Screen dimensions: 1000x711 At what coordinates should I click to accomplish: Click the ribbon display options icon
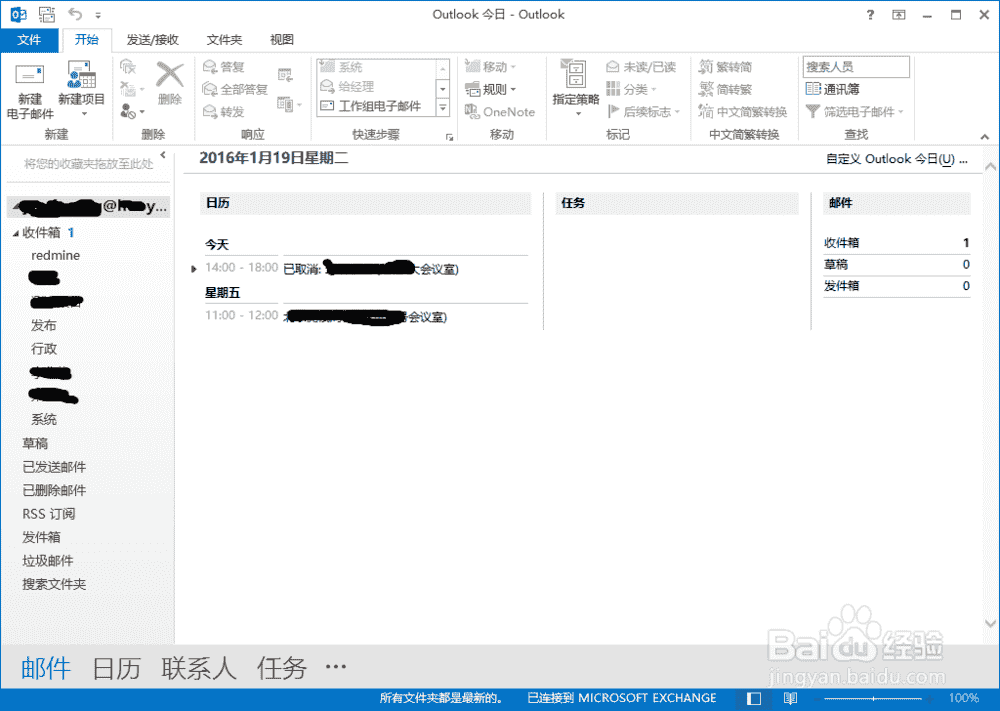pos(899,15)
